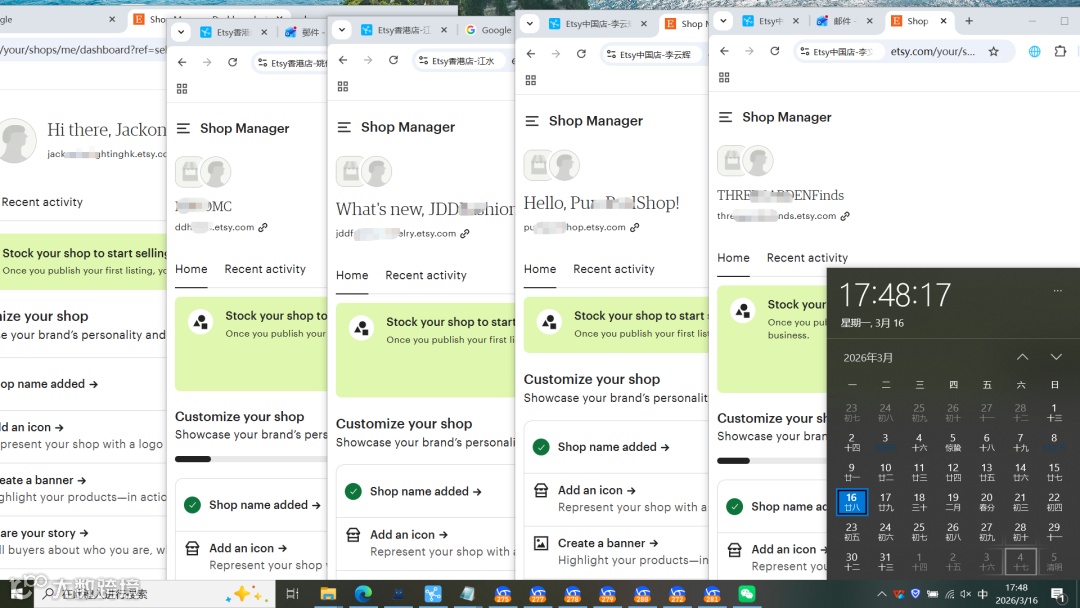Image resolution: width=1080 pixels, height=608 pixels.
Task: Switch to Recent activity tab in THRE Finds window
Action: 807,258
